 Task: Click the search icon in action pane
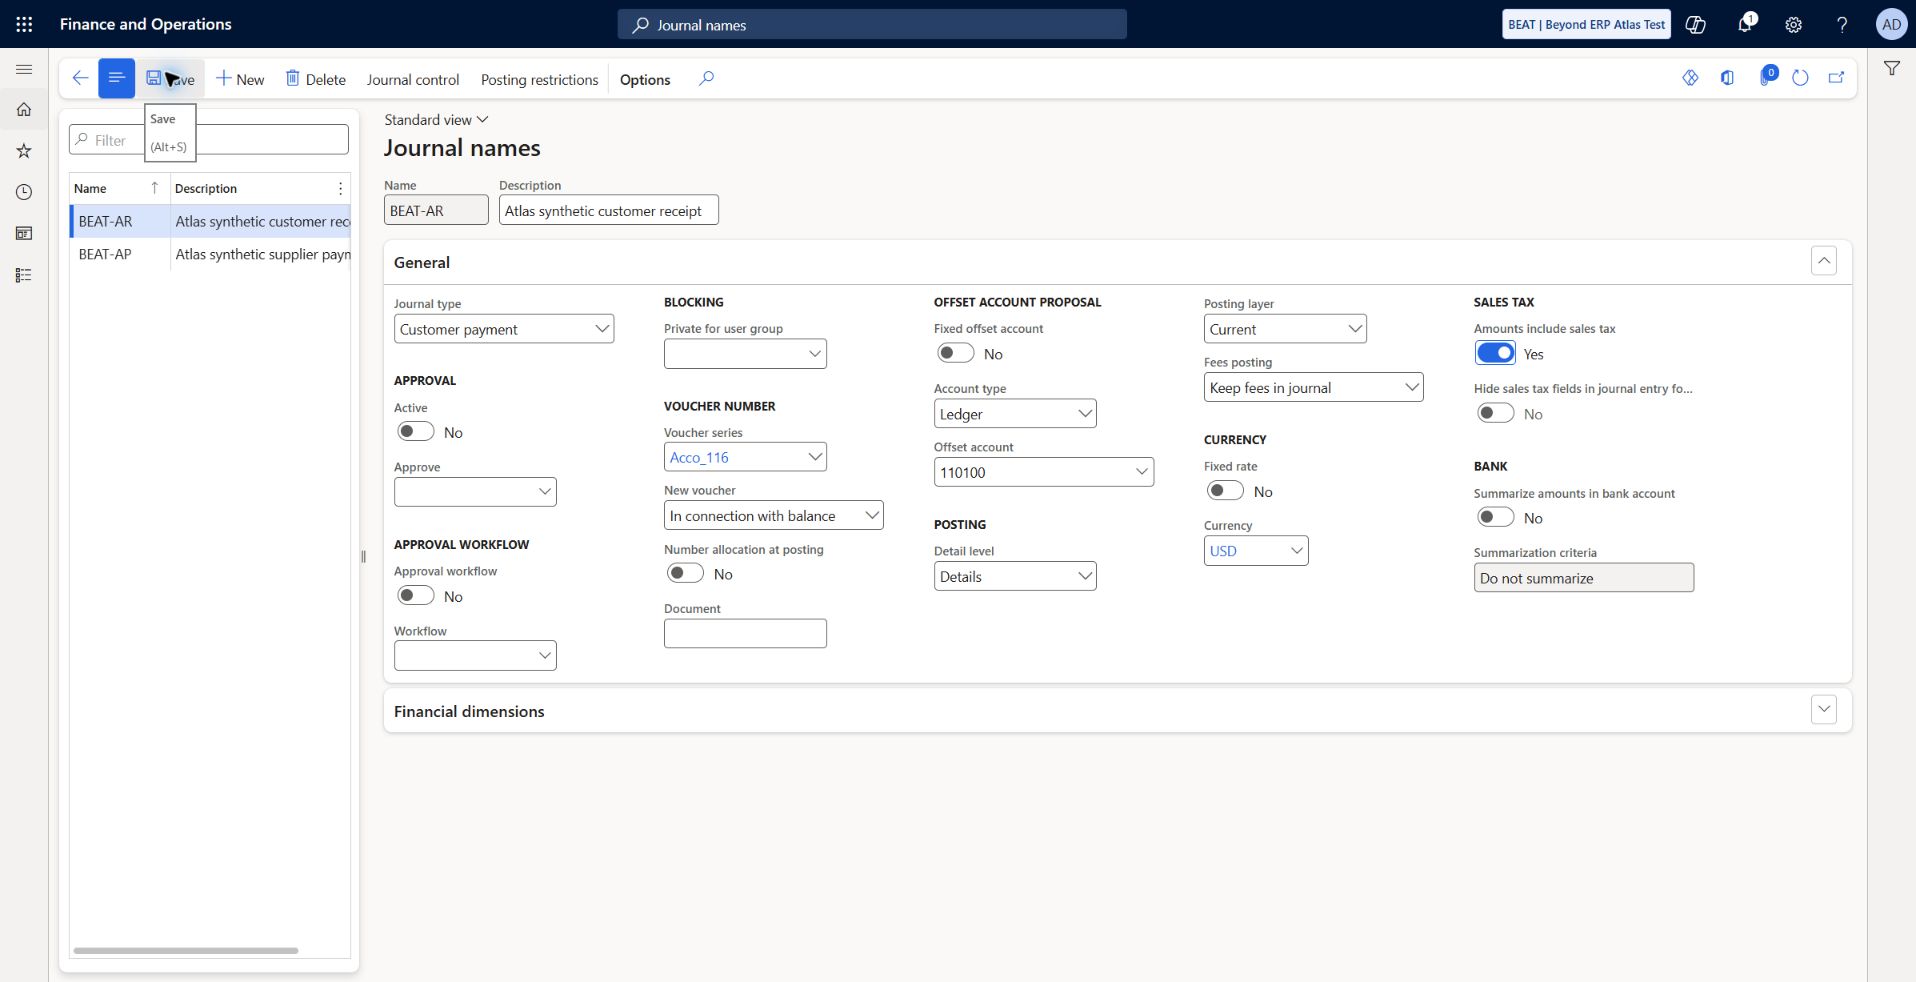(x=706, y=79)
